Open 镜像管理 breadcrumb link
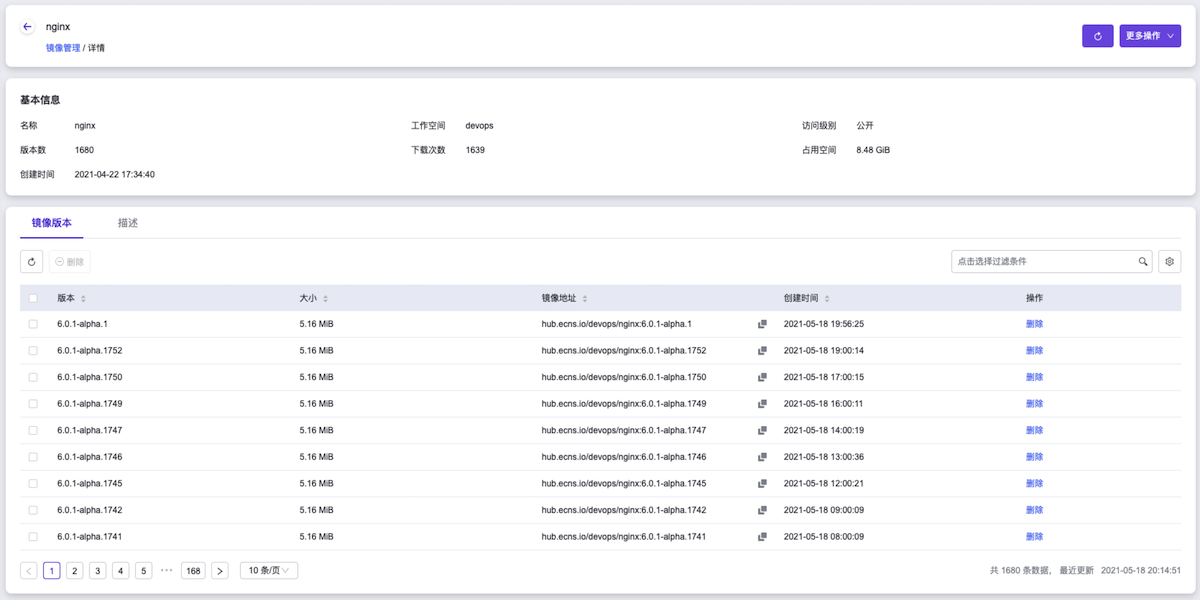The height and width of the screenshot is (600, 1200). 63,48
